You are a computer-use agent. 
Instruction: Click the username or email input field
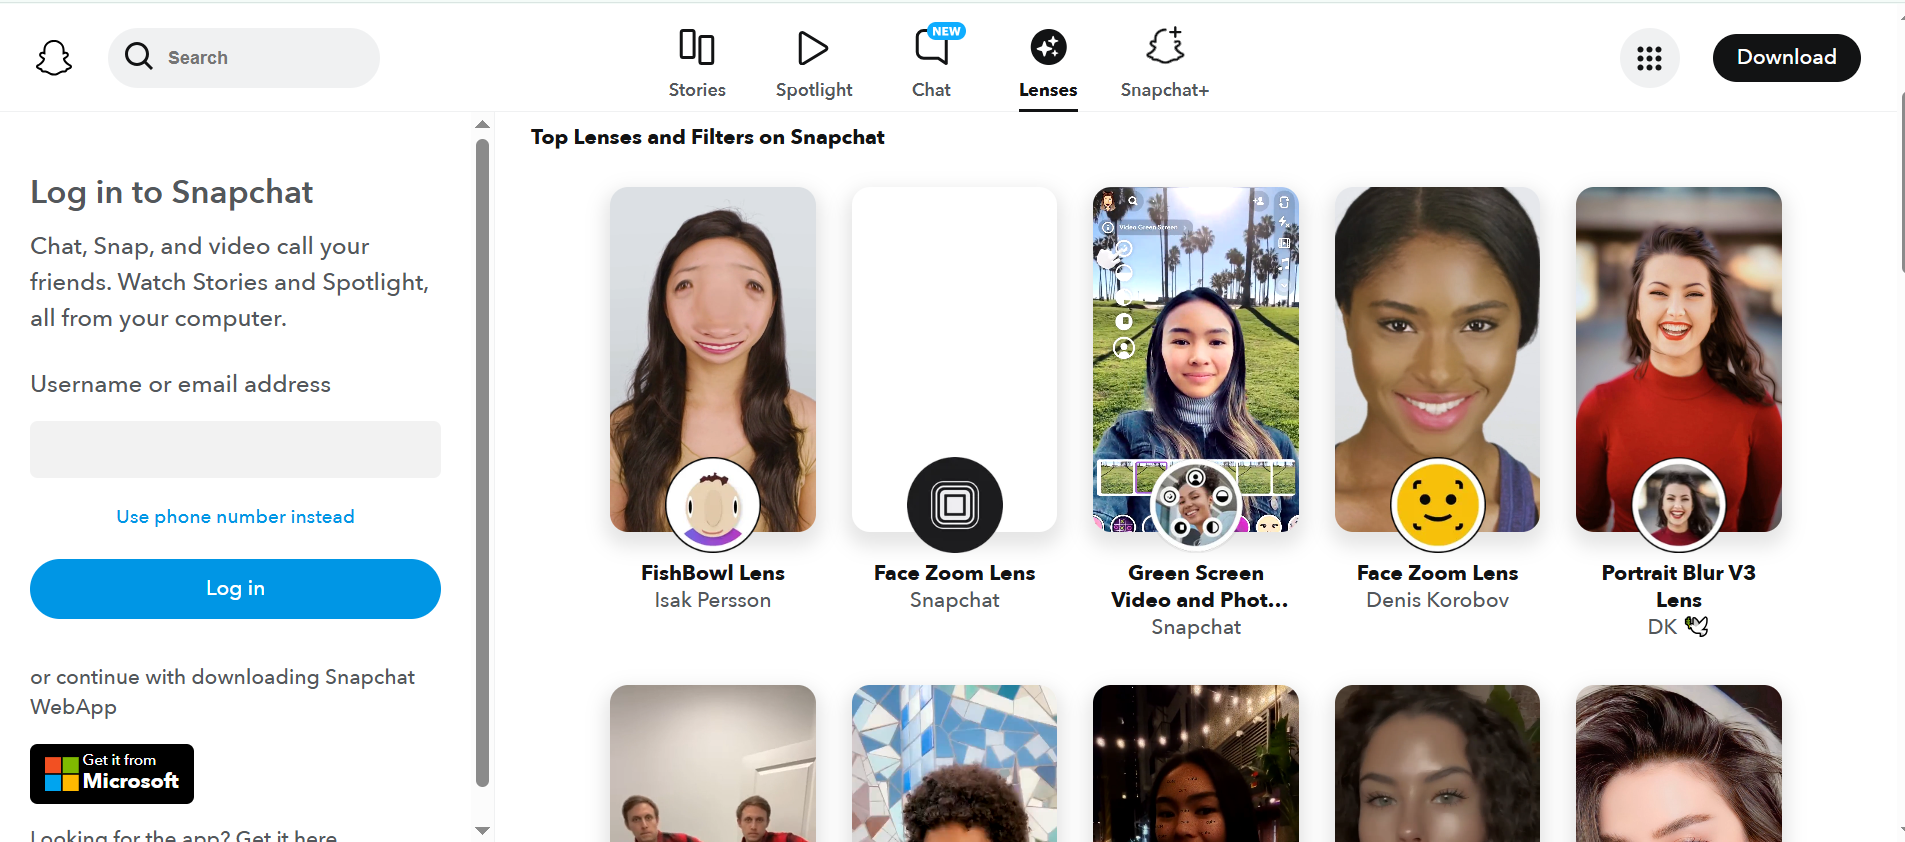pyautogui.click(x=235, y=449)
